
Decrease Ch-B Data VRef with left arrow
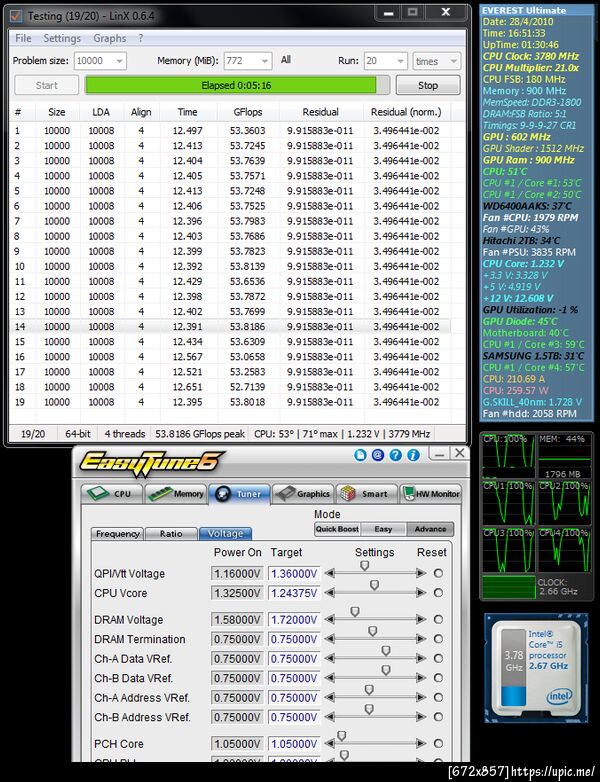[329, 678]
